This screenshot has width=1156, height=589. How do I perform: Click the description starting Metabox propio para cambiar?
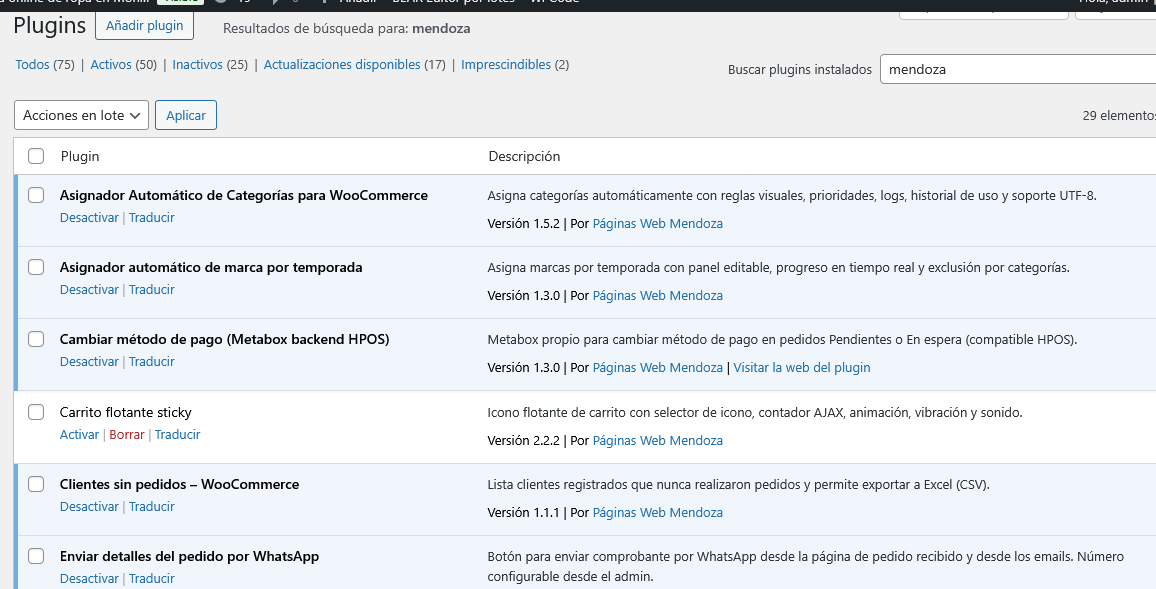(782, 340)
